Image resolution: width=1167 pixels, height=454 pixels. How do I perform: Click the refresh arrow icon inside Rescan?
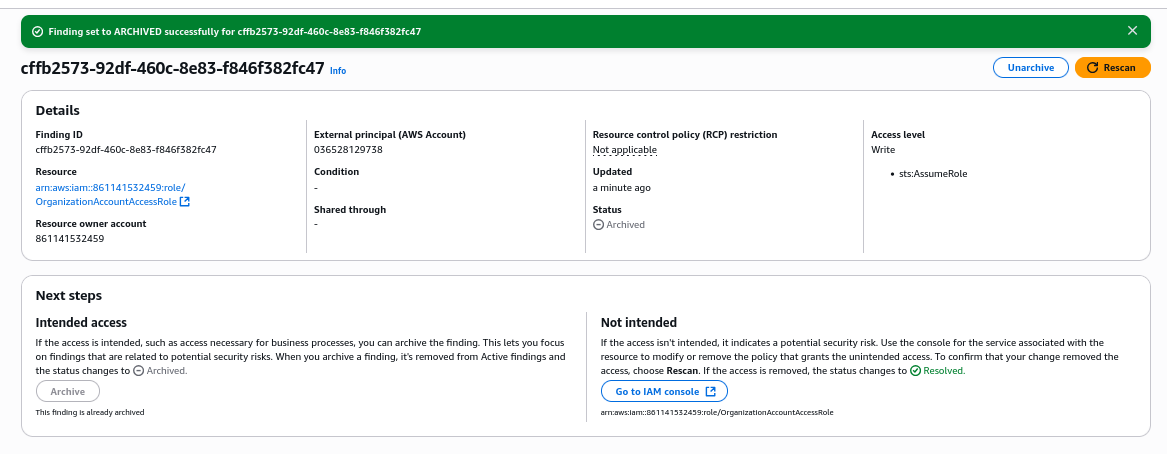pyautogui.click(x=1093, y=68)
